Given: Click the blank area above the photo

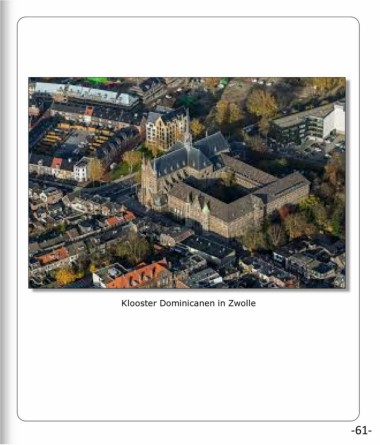Looking at the screenshot, I should pos(188,47).
